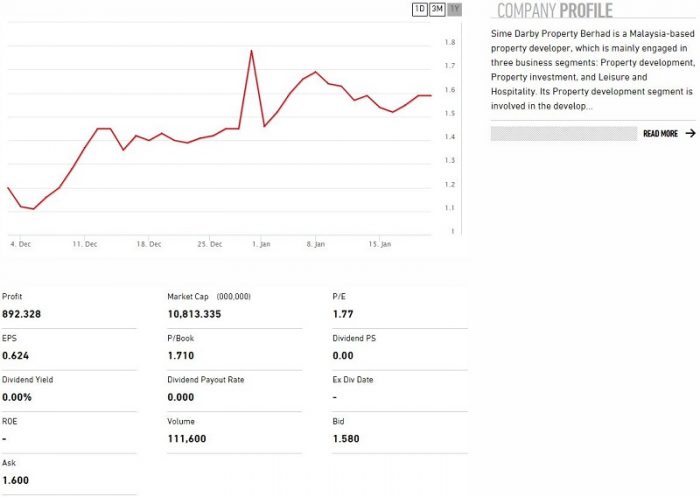Click the hatched gray bar left of READ MORE
Screen dimensions: 700x497
[x=563, y=133]
